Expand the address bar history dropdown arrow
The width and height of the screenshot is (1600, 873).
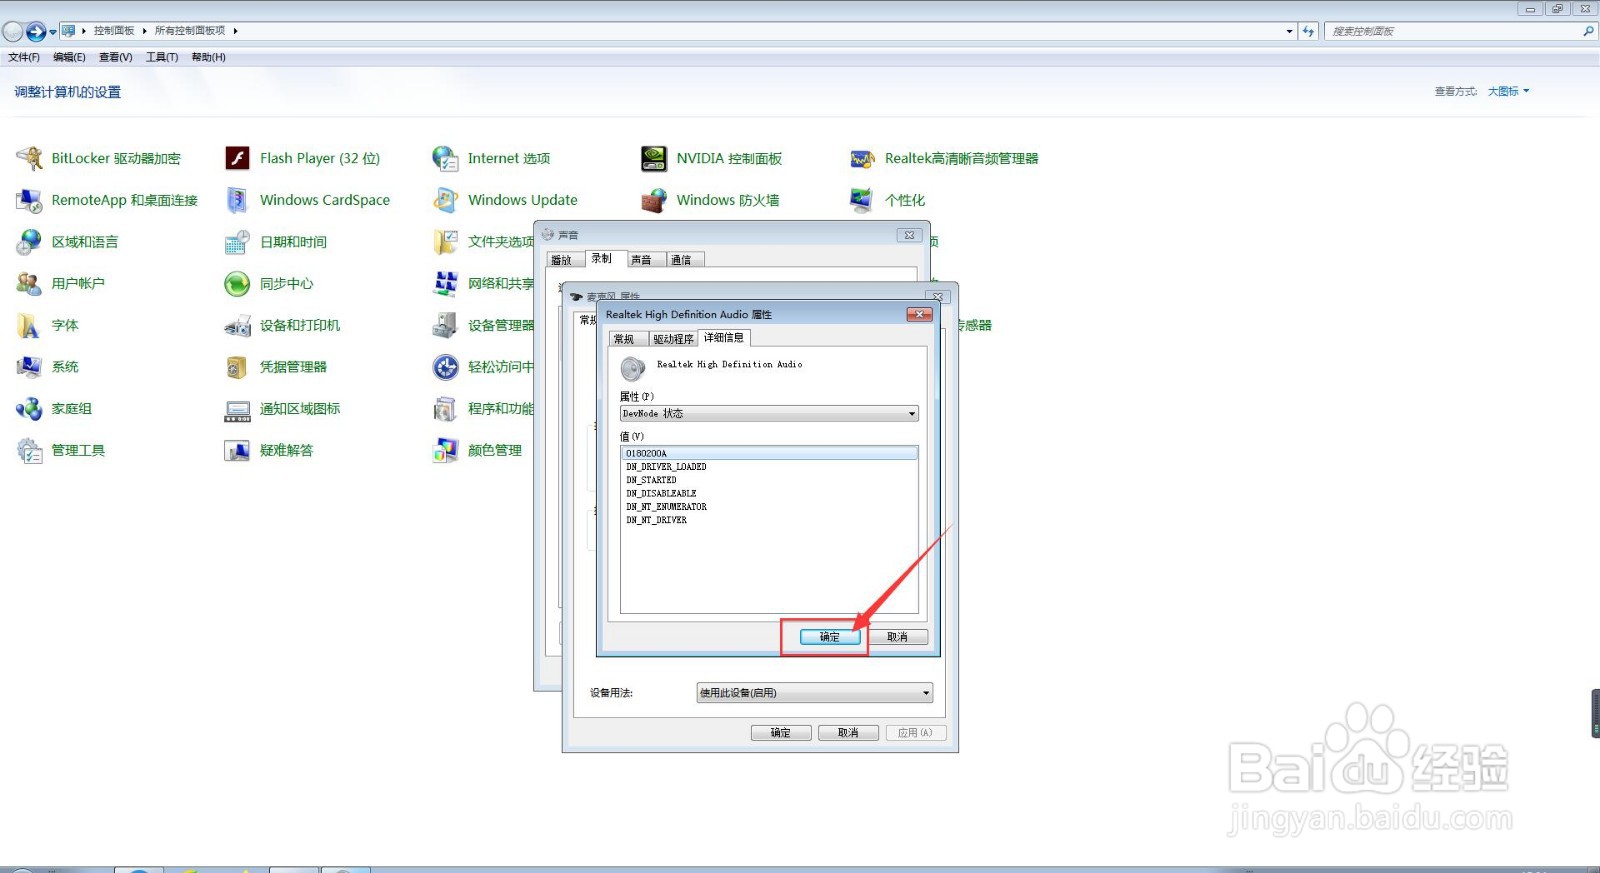(1289, 31)
